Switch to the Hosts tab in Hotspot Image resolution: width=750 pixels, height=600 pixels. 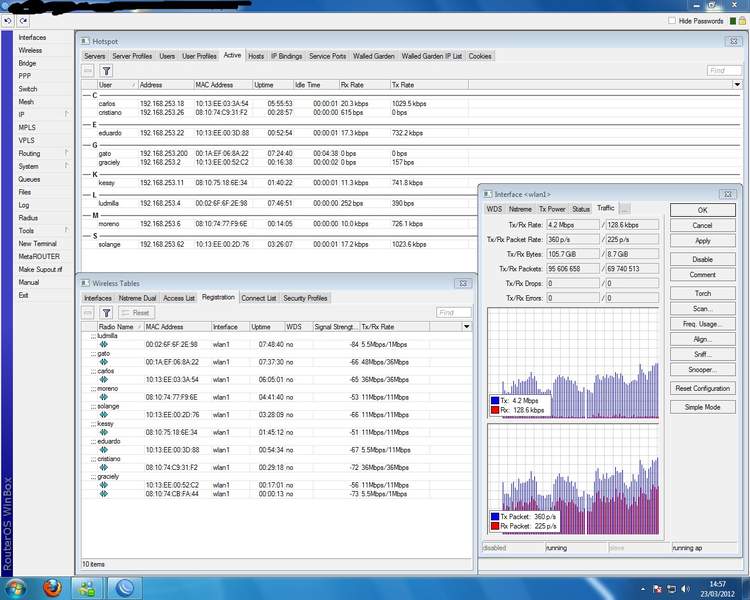[x=256, y=56]
